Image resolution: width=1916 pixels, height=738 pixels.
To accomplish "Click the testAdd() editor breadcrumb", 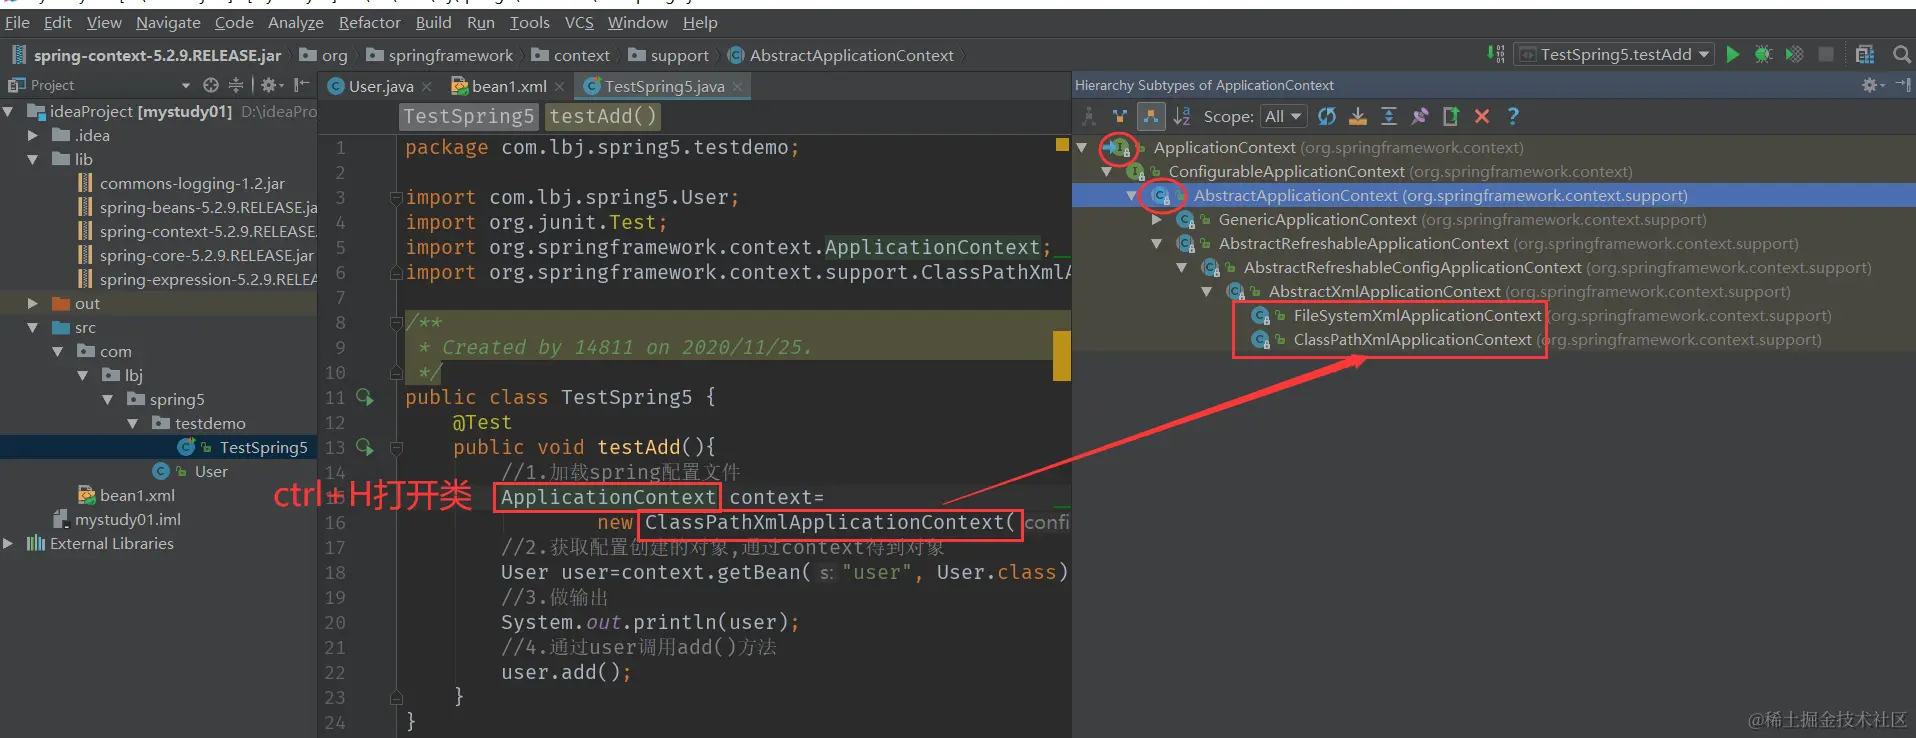I will tap(603, 116).
